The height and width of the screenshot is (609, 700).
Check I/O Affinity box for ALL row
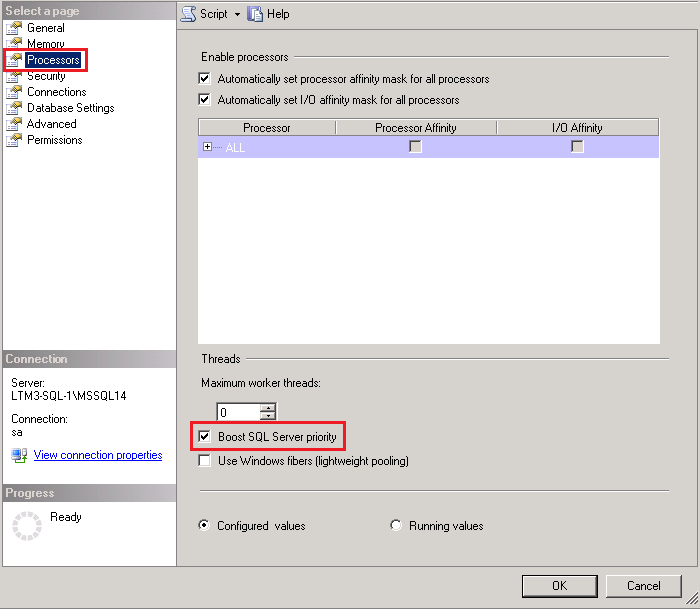577,146
